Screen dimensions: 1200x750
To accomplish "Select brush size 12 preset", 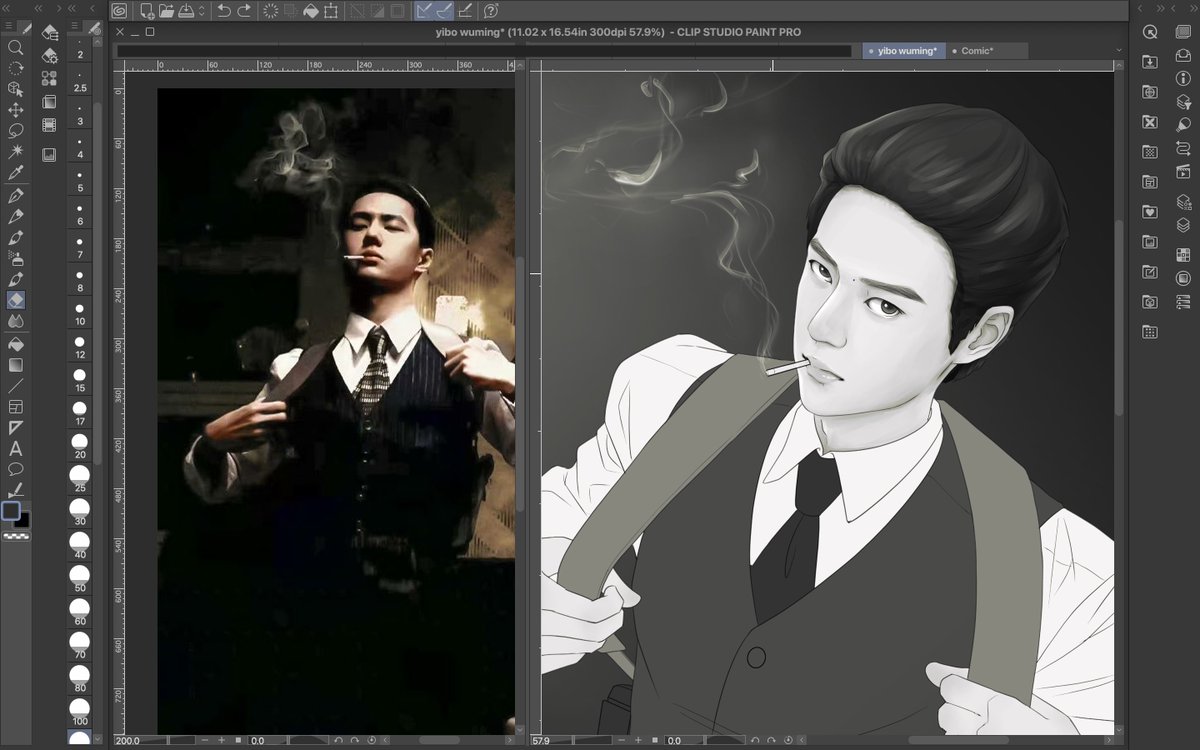I will (79, 346).
